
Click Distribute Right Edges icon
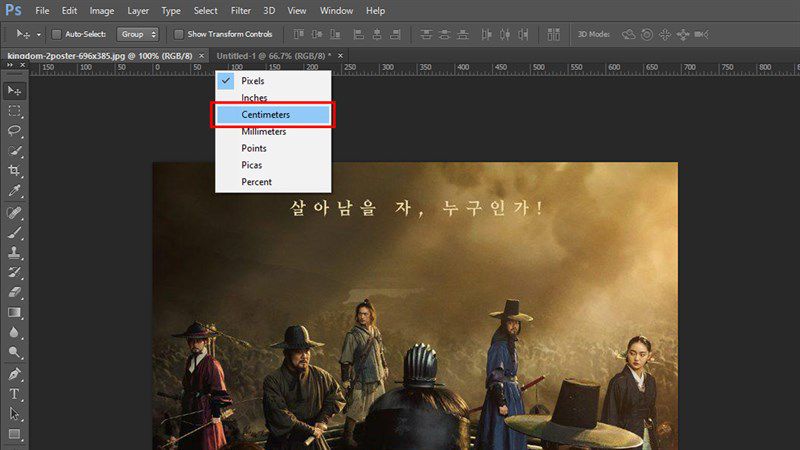coord(523,34)
